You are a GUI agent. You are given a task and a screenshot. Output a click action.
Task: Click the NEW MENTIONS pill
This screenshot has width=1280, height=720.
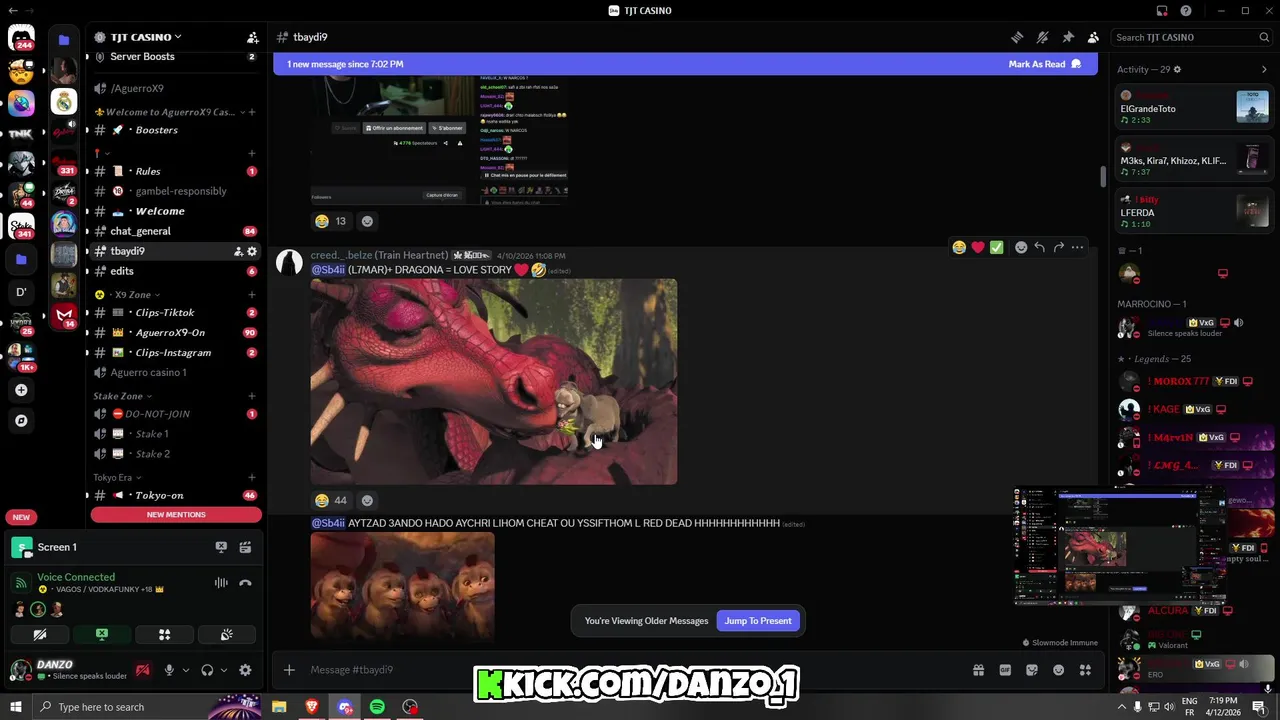tap(176, 515)
